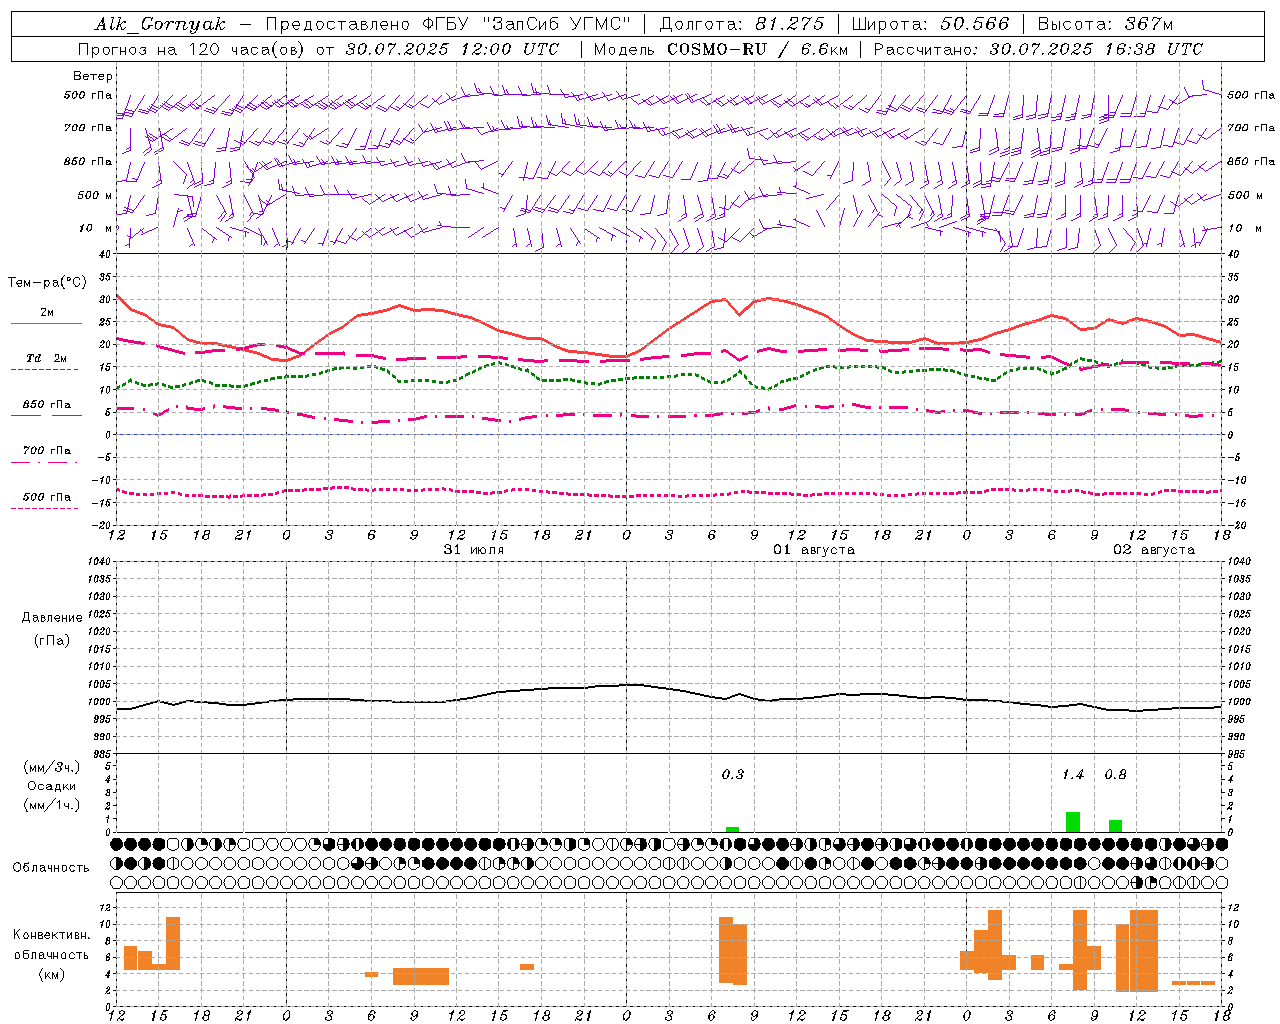The width and height of the screenshot is (1280, 1024).
Task: Click the small green precipitation bar under 0.3
Action: coord(733,830)
